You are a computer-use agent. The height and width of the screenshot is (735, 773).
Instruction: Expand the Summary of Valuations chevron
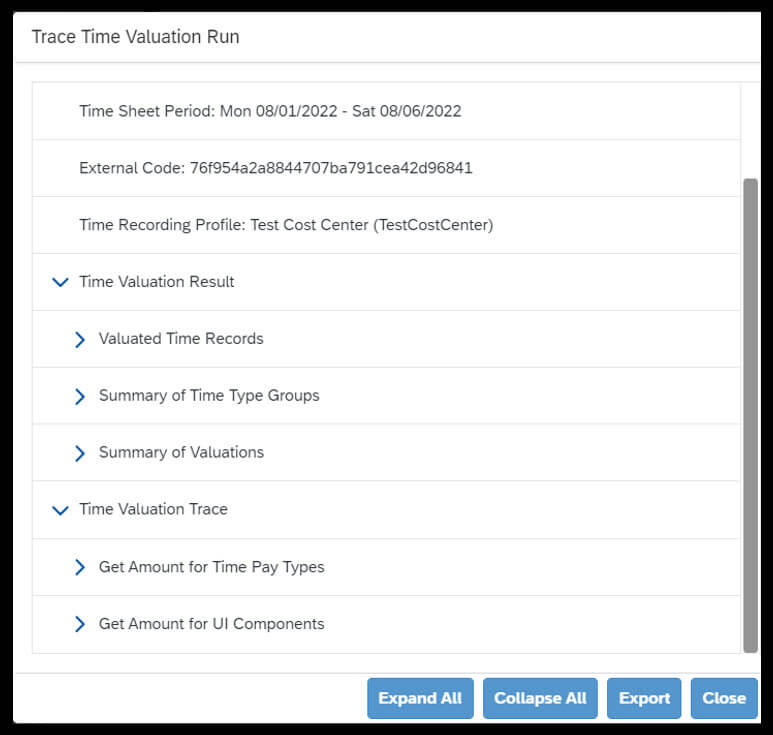80,454
